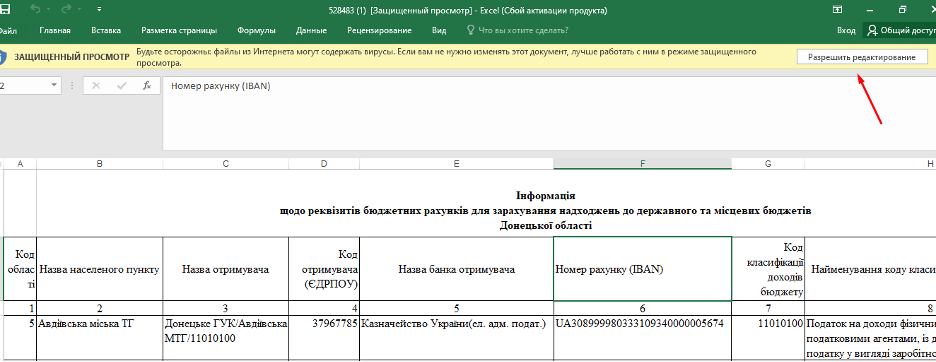Click the Общий доступ share button
The width and height of the screenshot is (936, 362).
[899, 30]
